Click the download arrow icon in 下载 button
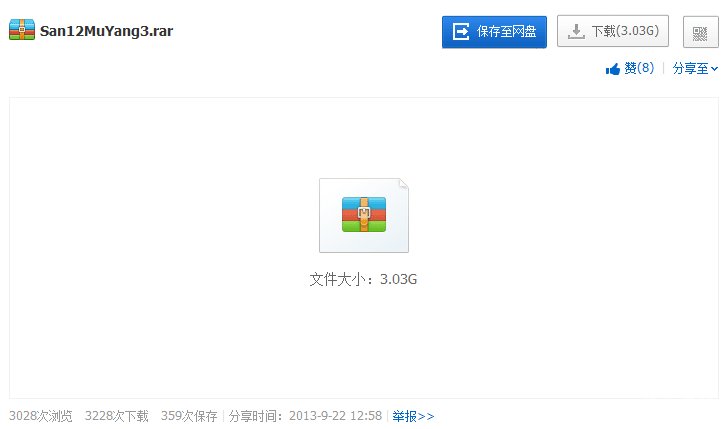This screenshot has height=429, width=726. (x=575, y=32)
